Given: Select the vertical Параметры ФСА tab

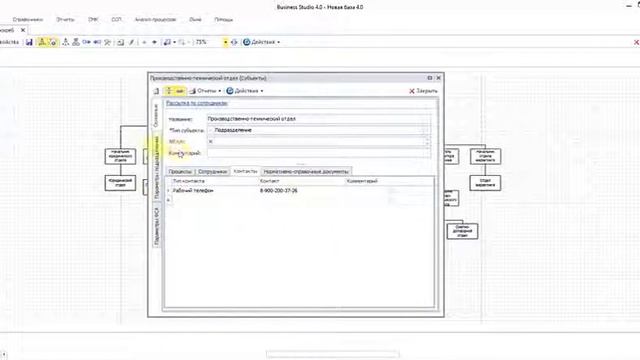Looking at the screenshot, I should [156, 226].
